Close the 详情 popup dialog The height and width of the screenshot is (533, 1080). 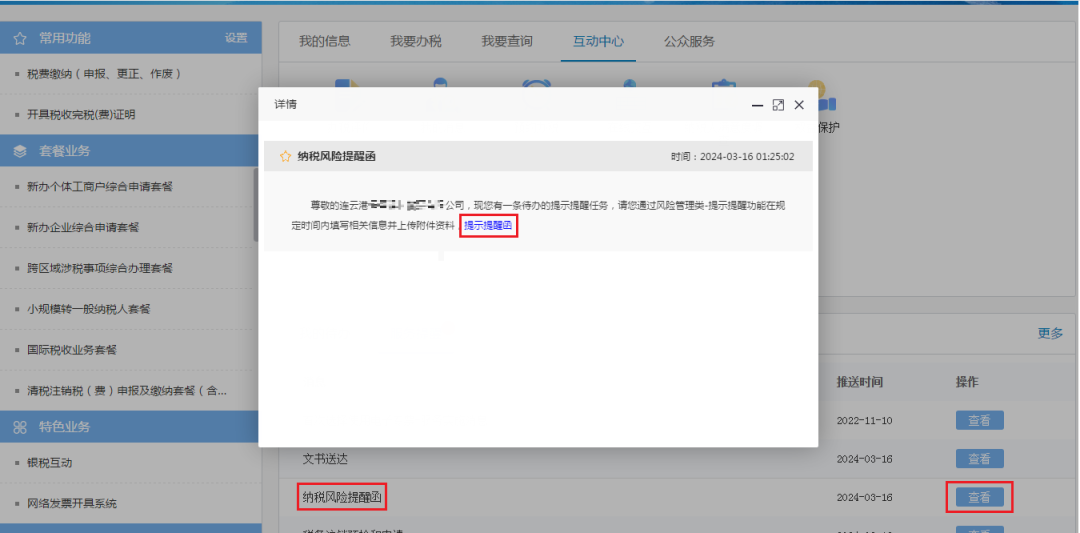(x=799, y=105)
